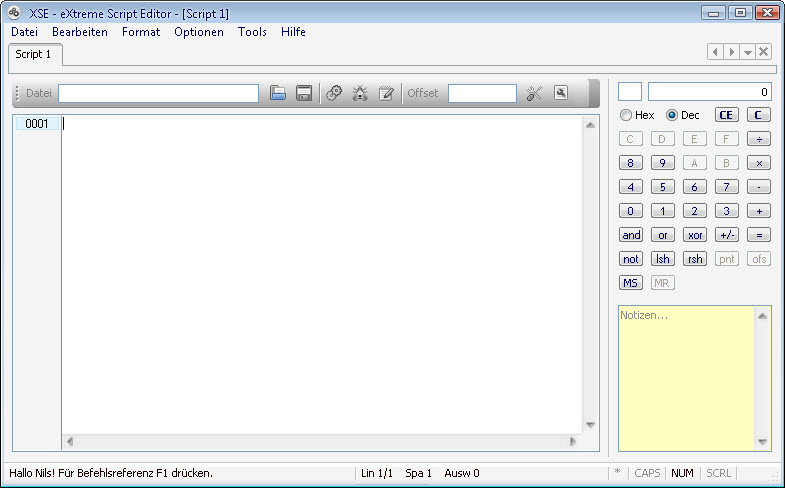
Task: Click calculator digit 9
Action: coord(662,163)
